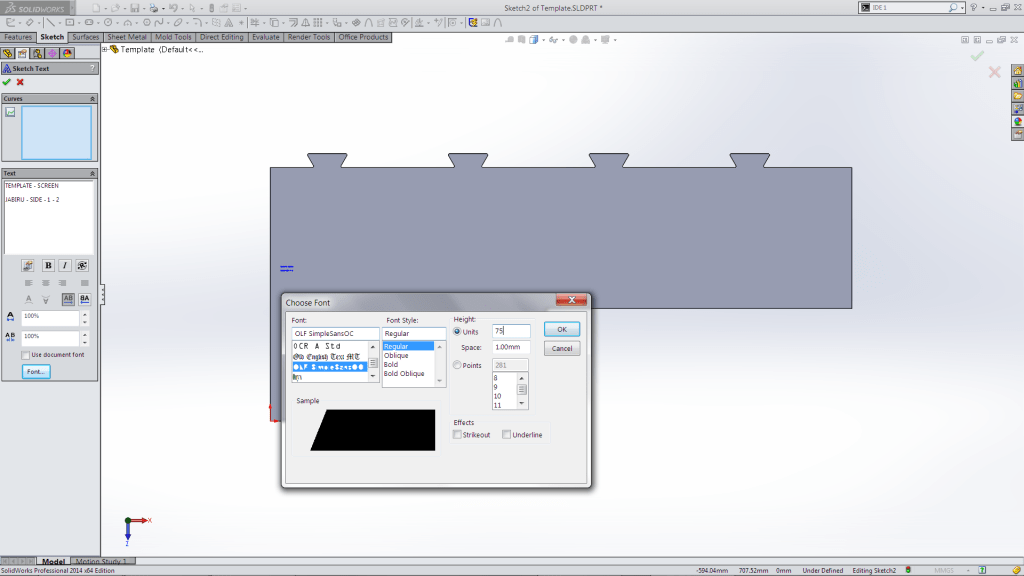The height and width of the screenshot is (576, 1024).
Task: Collapse the Curves section in Sketch Text
Action: click(x=93, y=99)
